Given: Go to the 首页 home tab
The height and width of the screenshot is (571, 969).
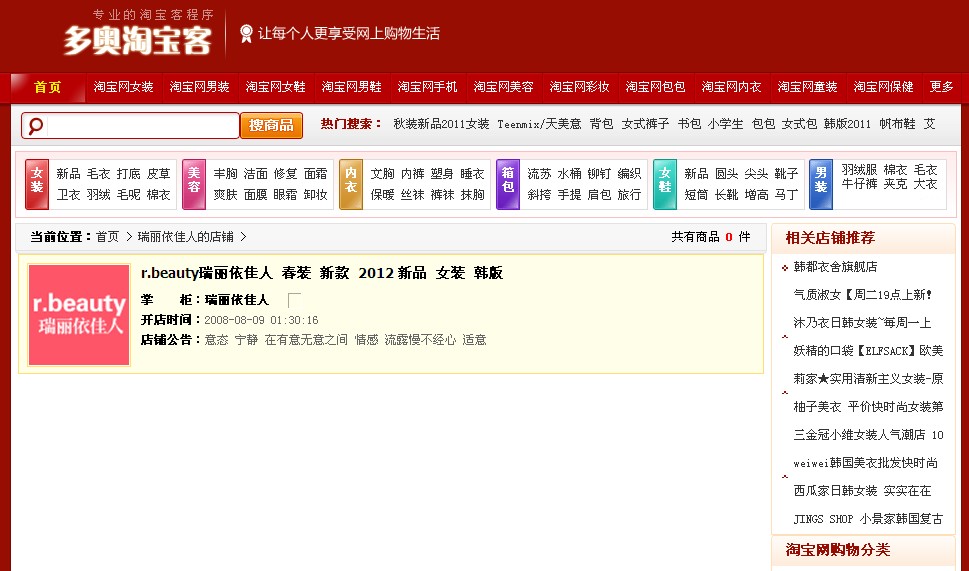Looking at the screenshot, I should tap(48, 87).
